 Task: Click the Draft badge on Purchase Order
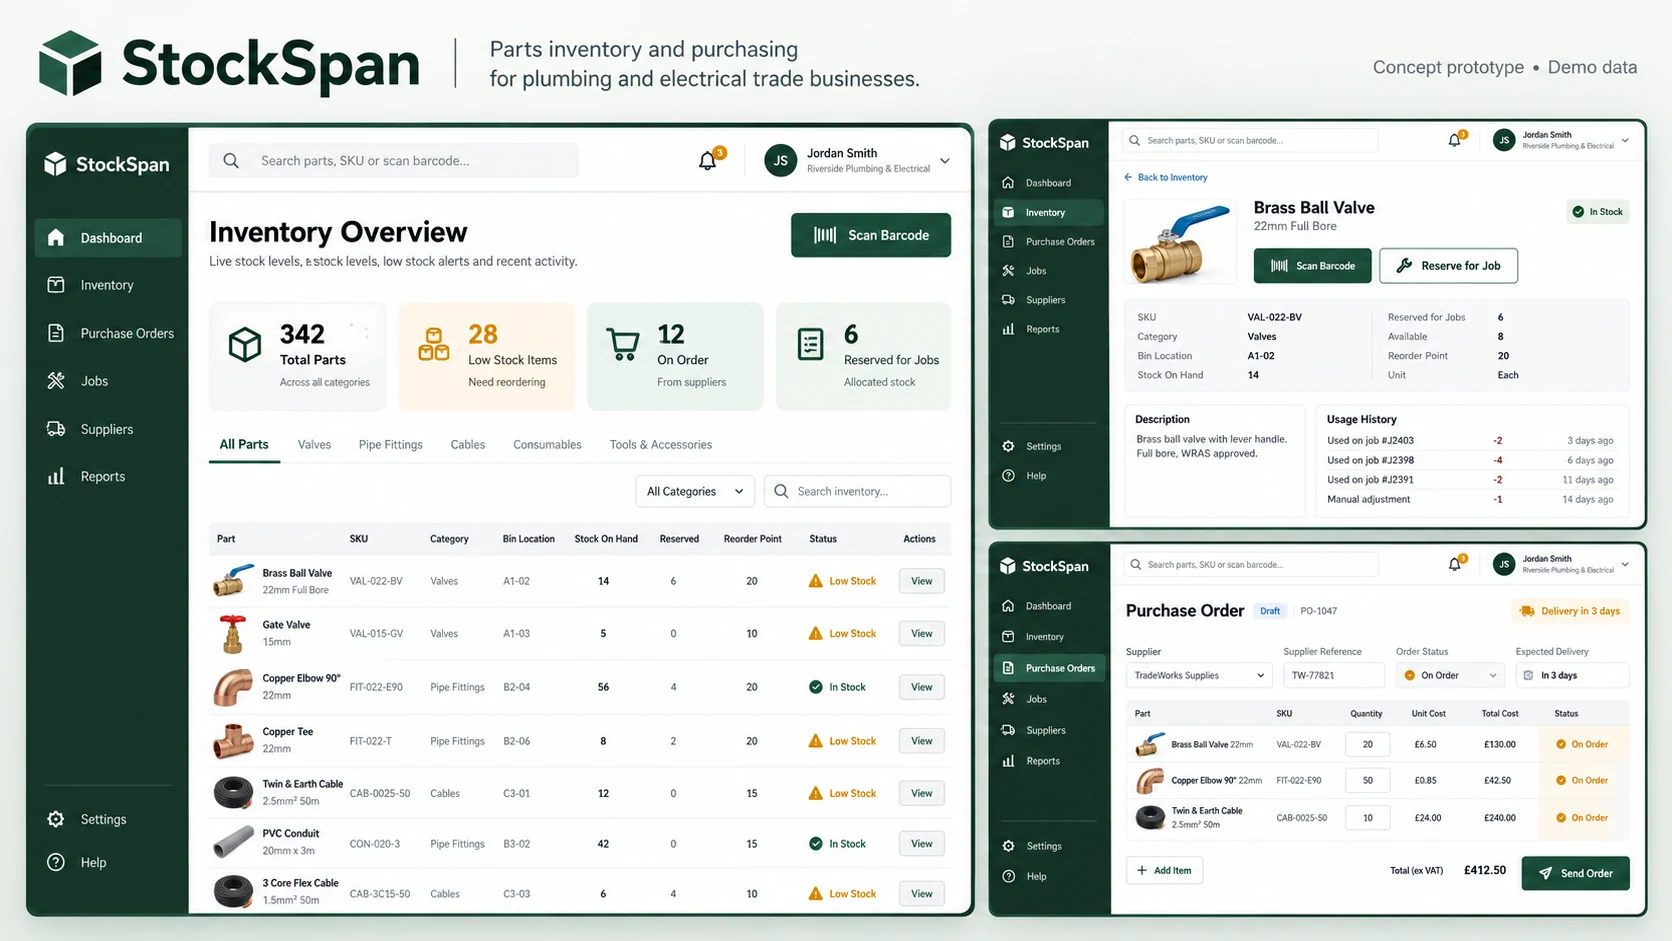(1270, 611)
